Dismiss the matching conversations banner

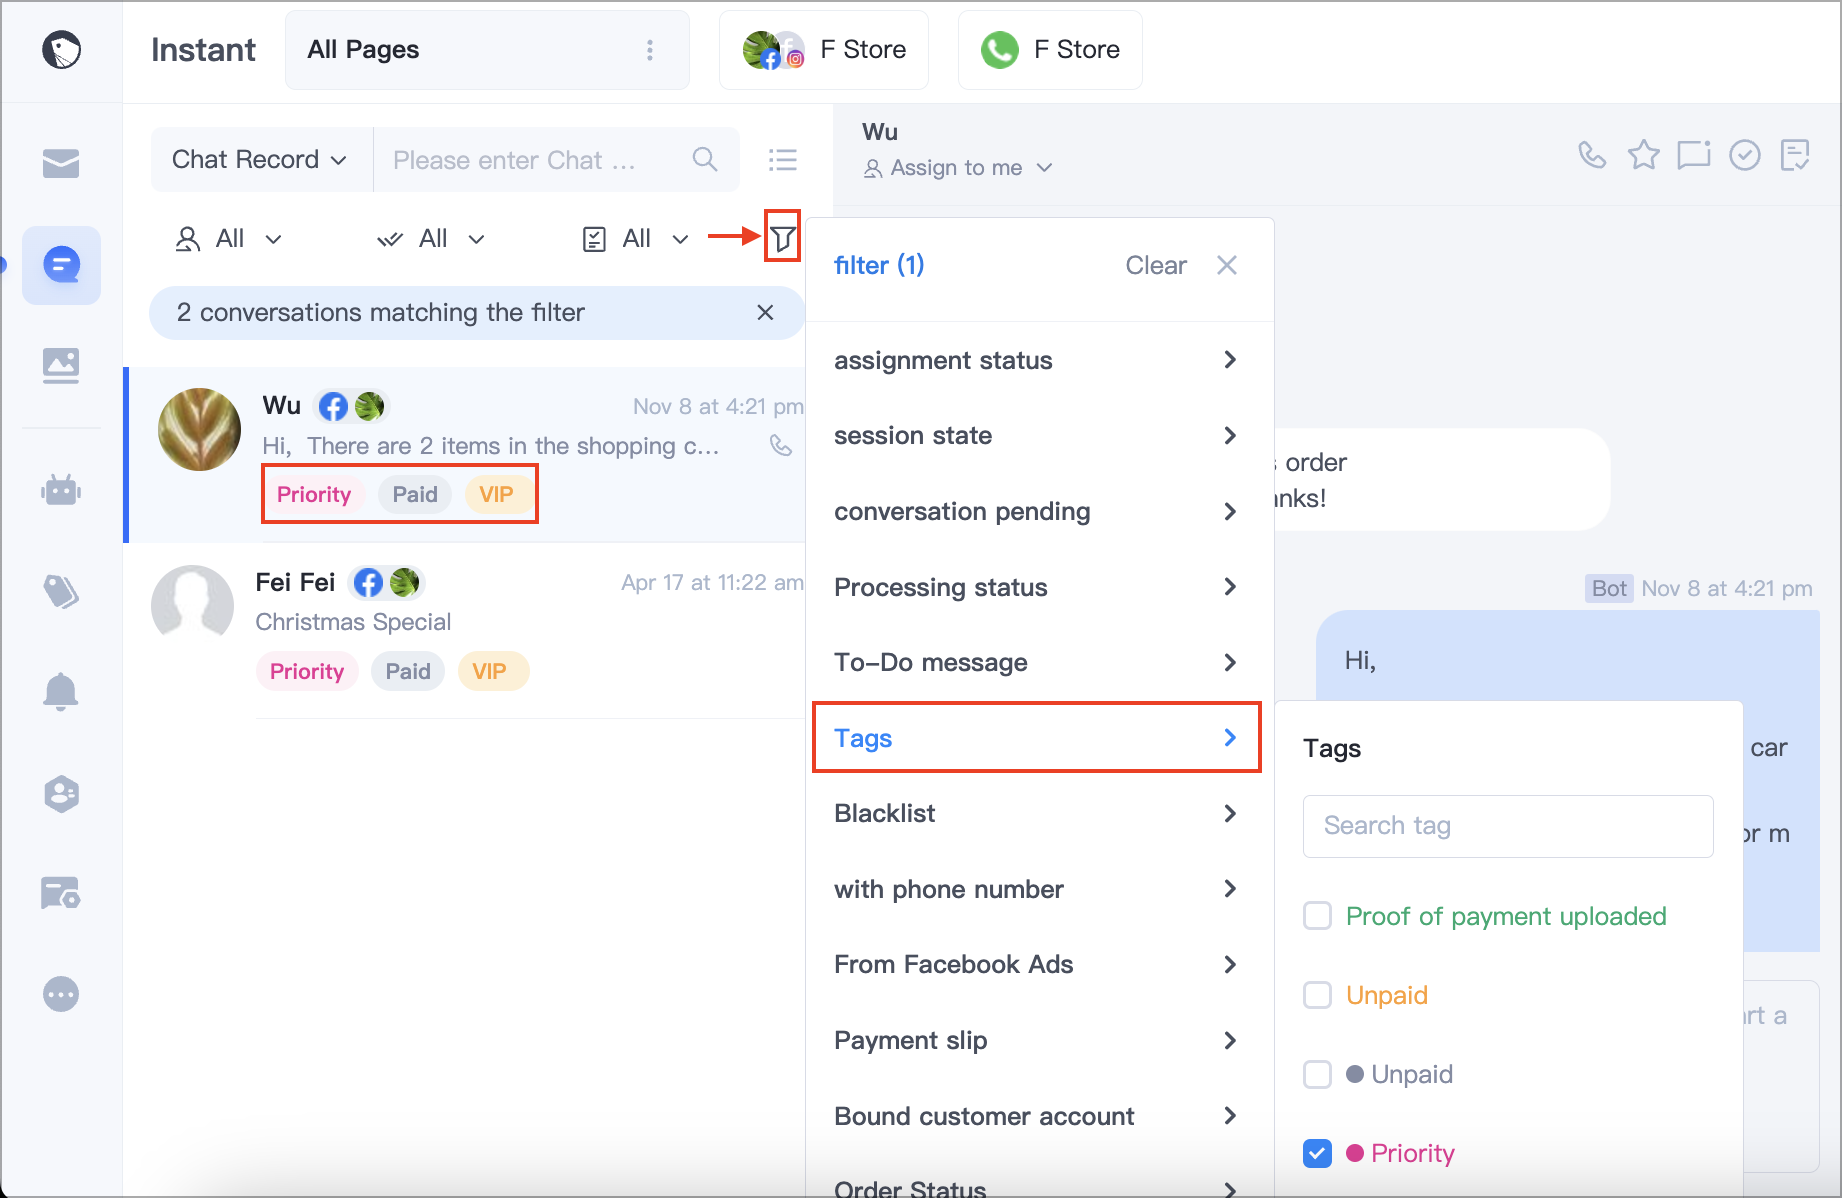coord(765,312)
